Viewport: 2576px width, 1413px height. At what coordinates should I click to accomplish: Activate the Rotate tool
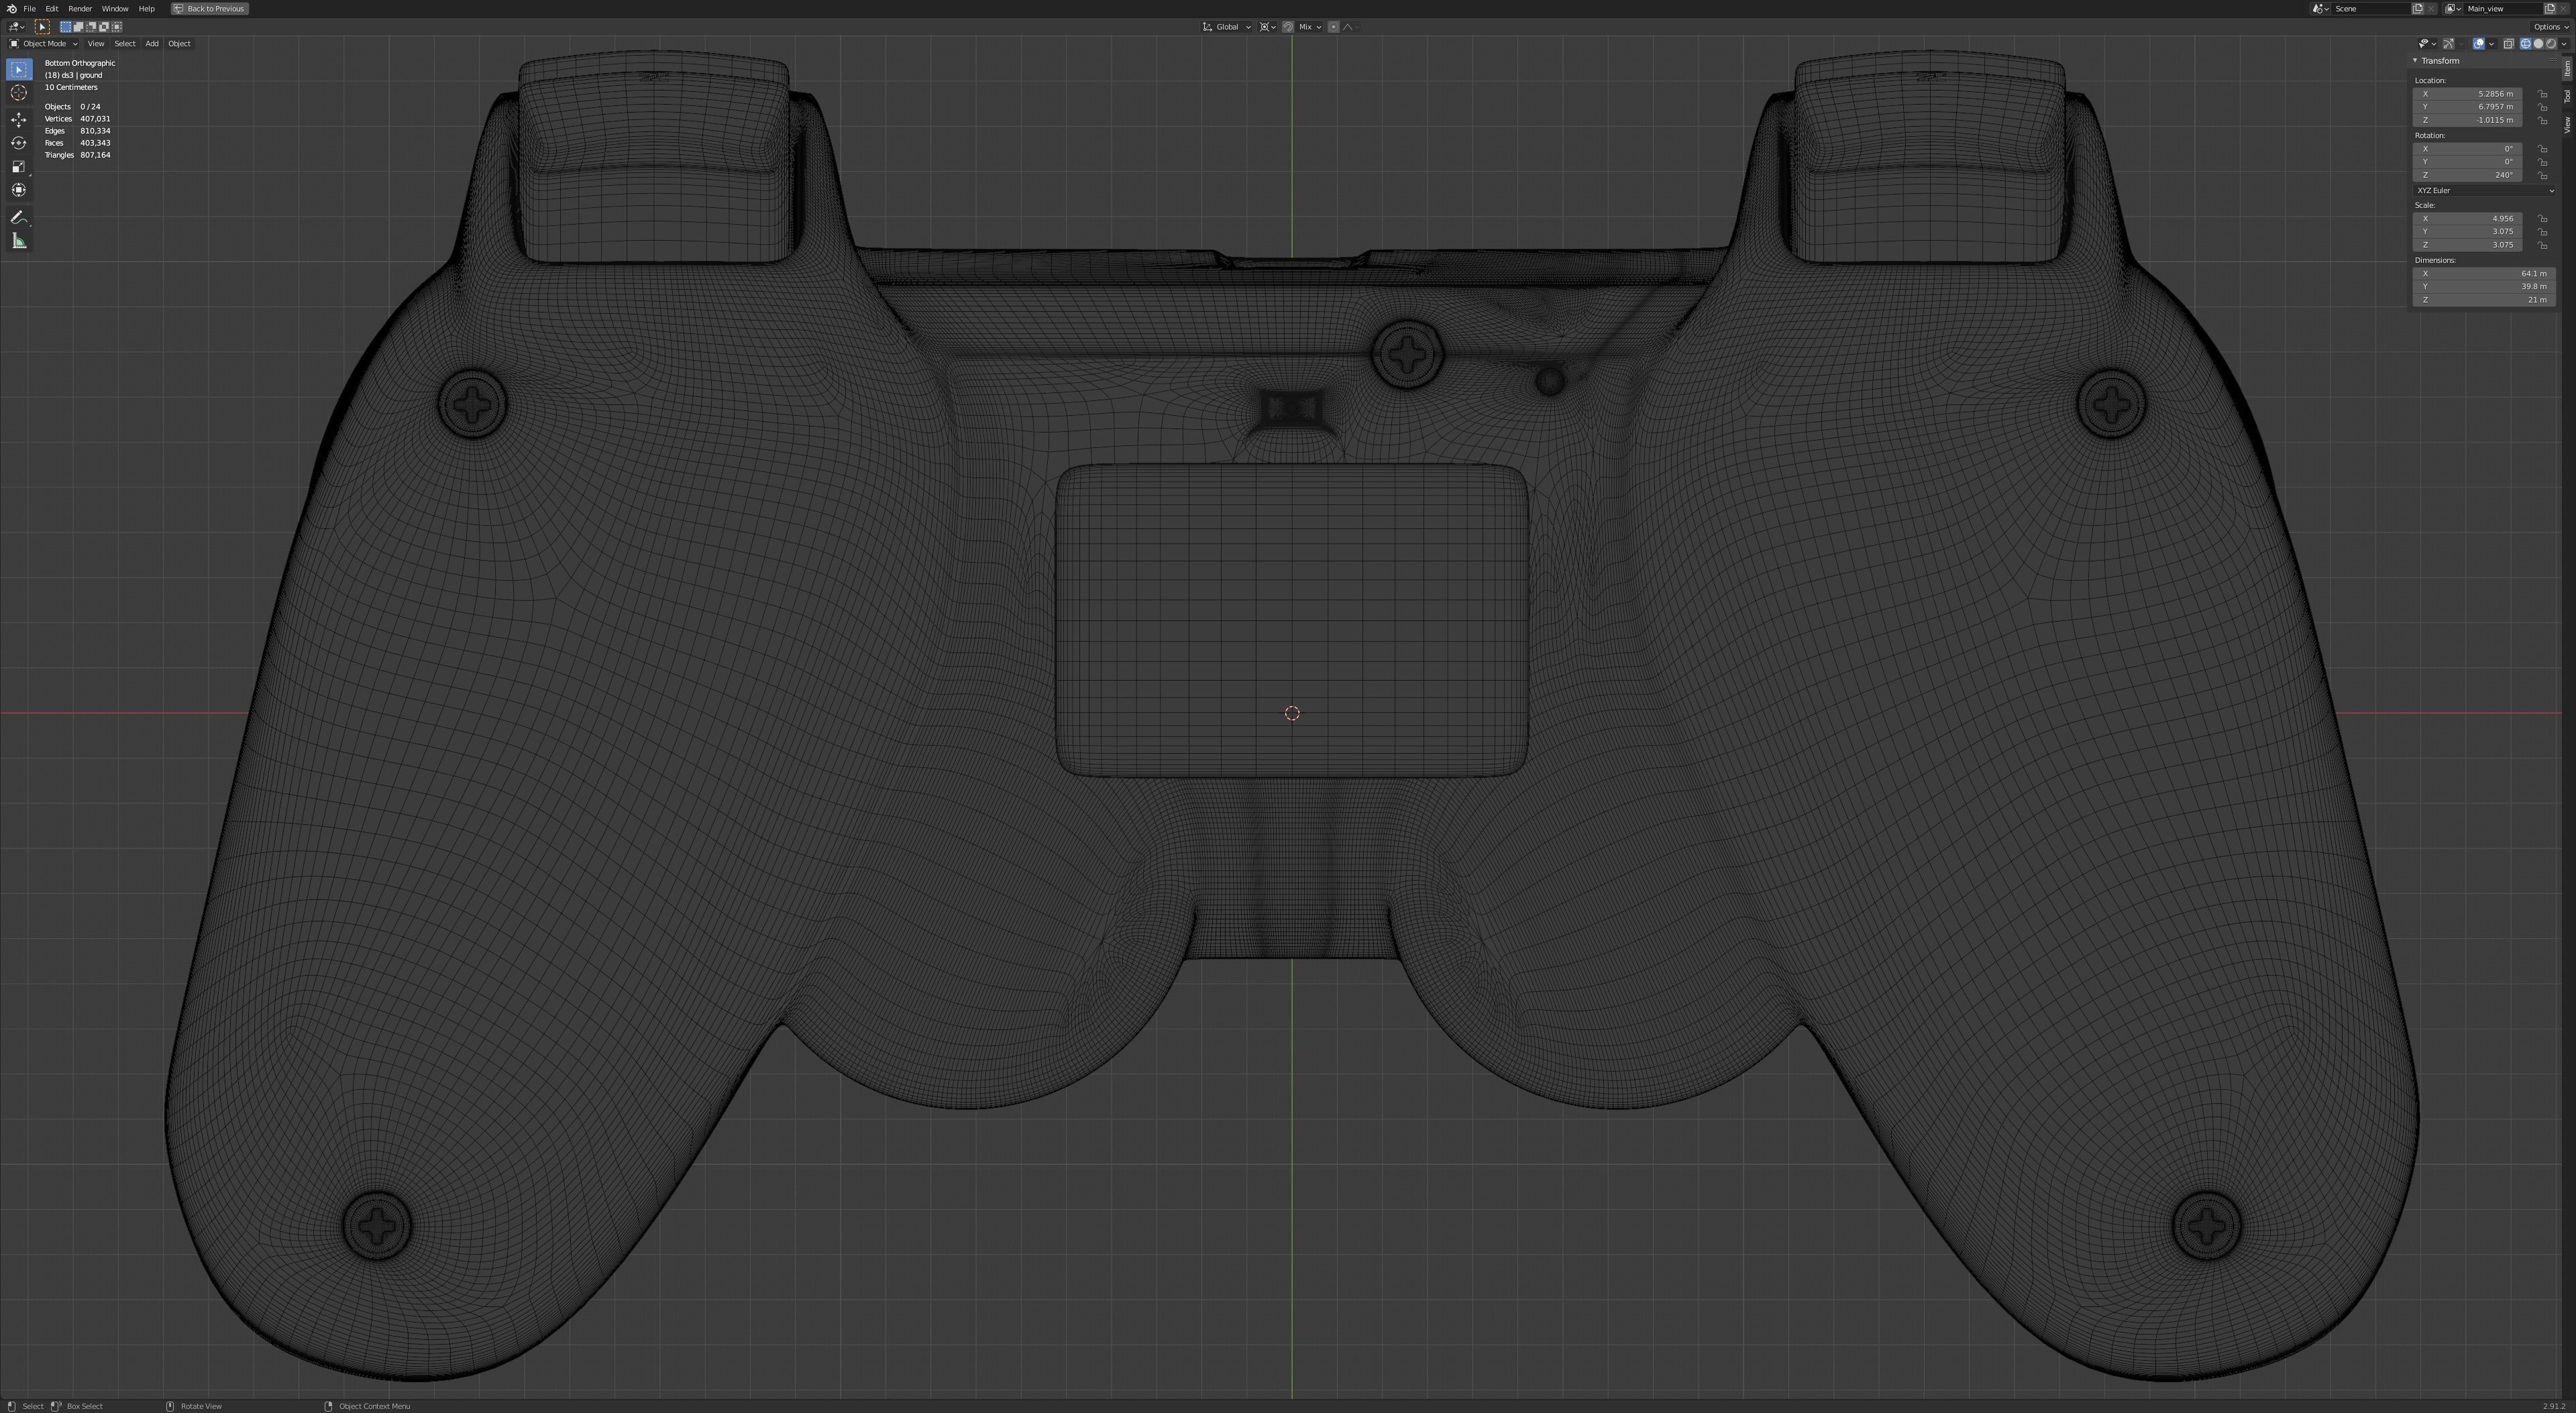click(19, 143)
